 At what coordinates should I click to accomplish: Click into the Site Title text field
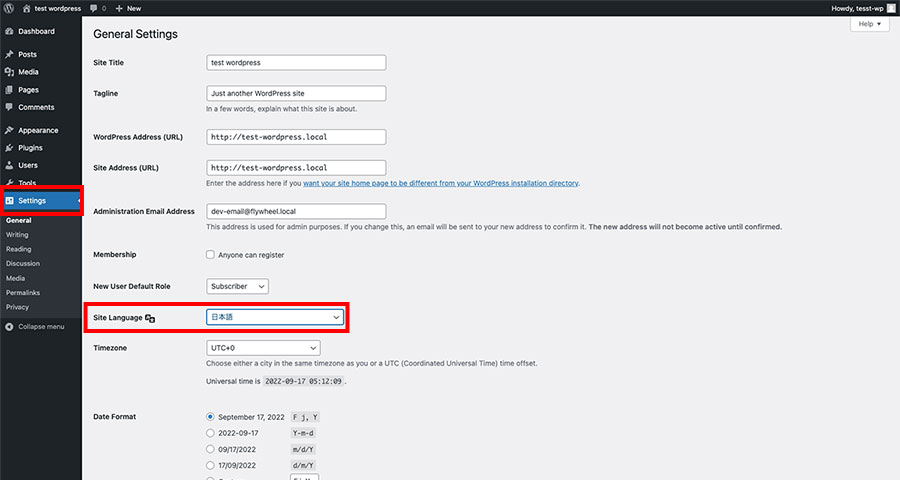pos(295,62)
